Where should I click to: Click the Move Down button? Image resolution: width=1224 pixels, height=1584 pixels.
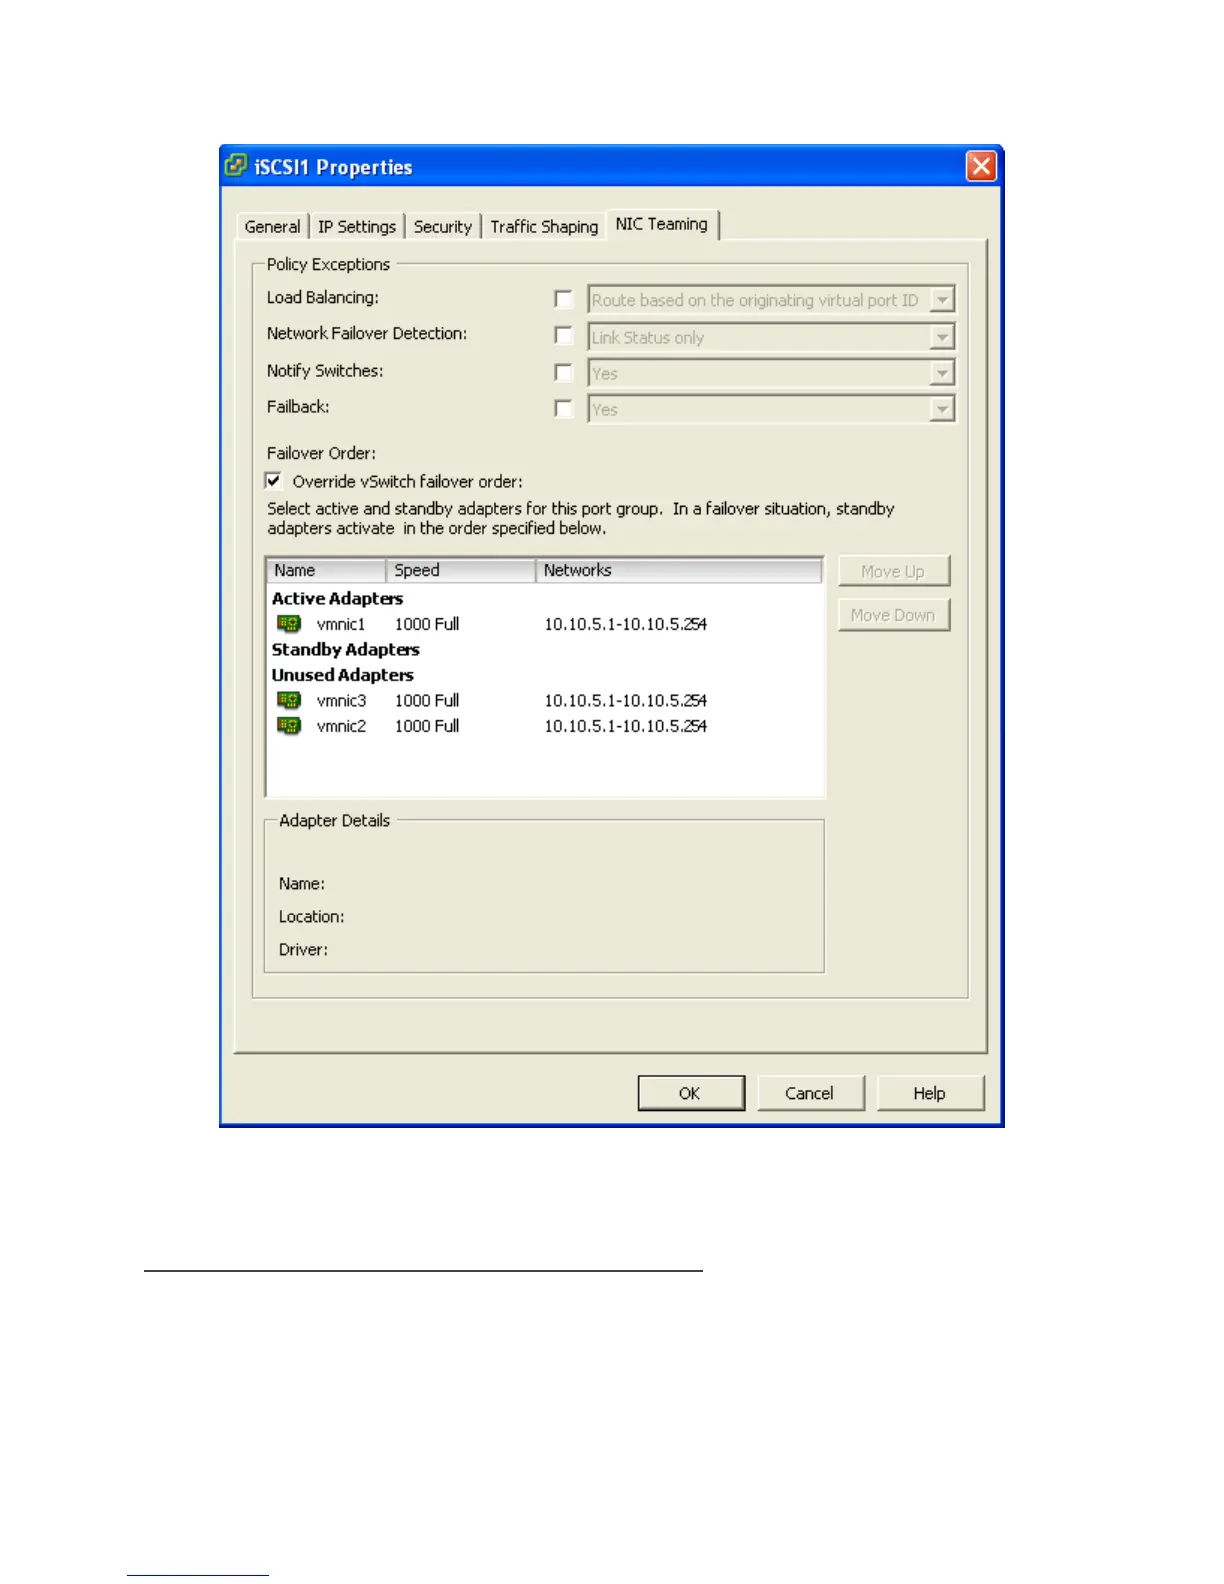[893, 615]
